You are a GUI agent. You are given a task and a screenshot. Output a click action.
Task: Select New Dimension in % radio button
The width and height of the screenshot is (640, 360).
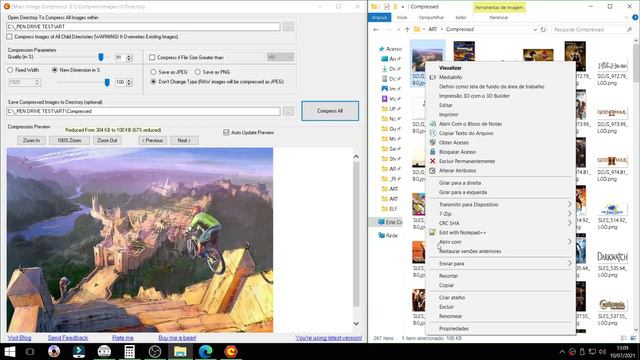55,70
